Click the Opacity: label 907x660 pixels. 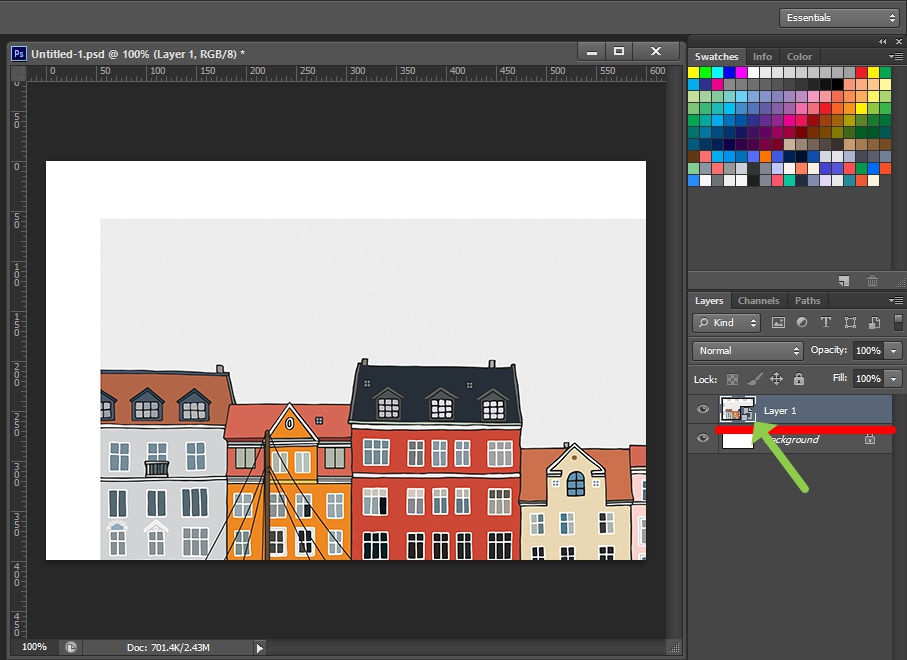[x=828, y=350]
